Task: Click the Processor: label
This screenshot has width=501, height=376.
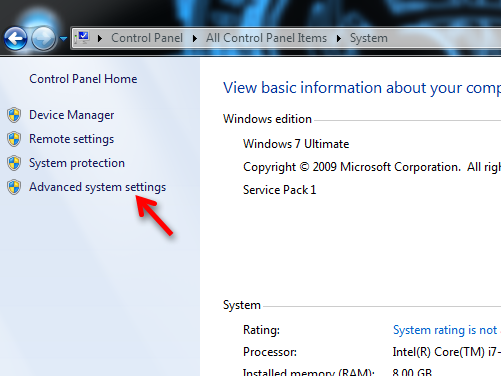Action: pos(270,352)
